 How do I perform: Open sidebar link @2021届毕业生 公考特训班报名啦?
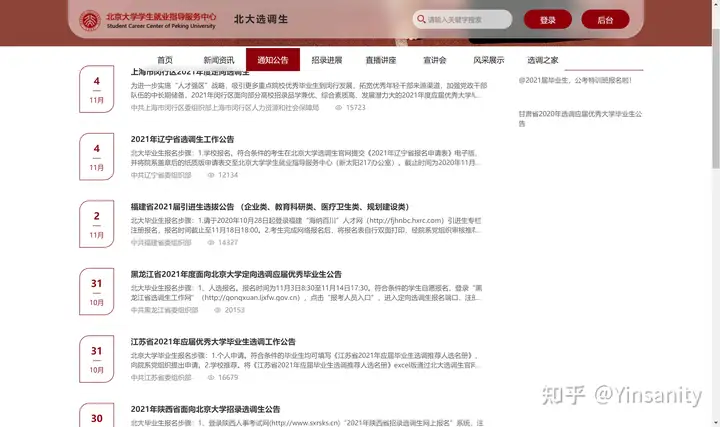pos(575,80)
